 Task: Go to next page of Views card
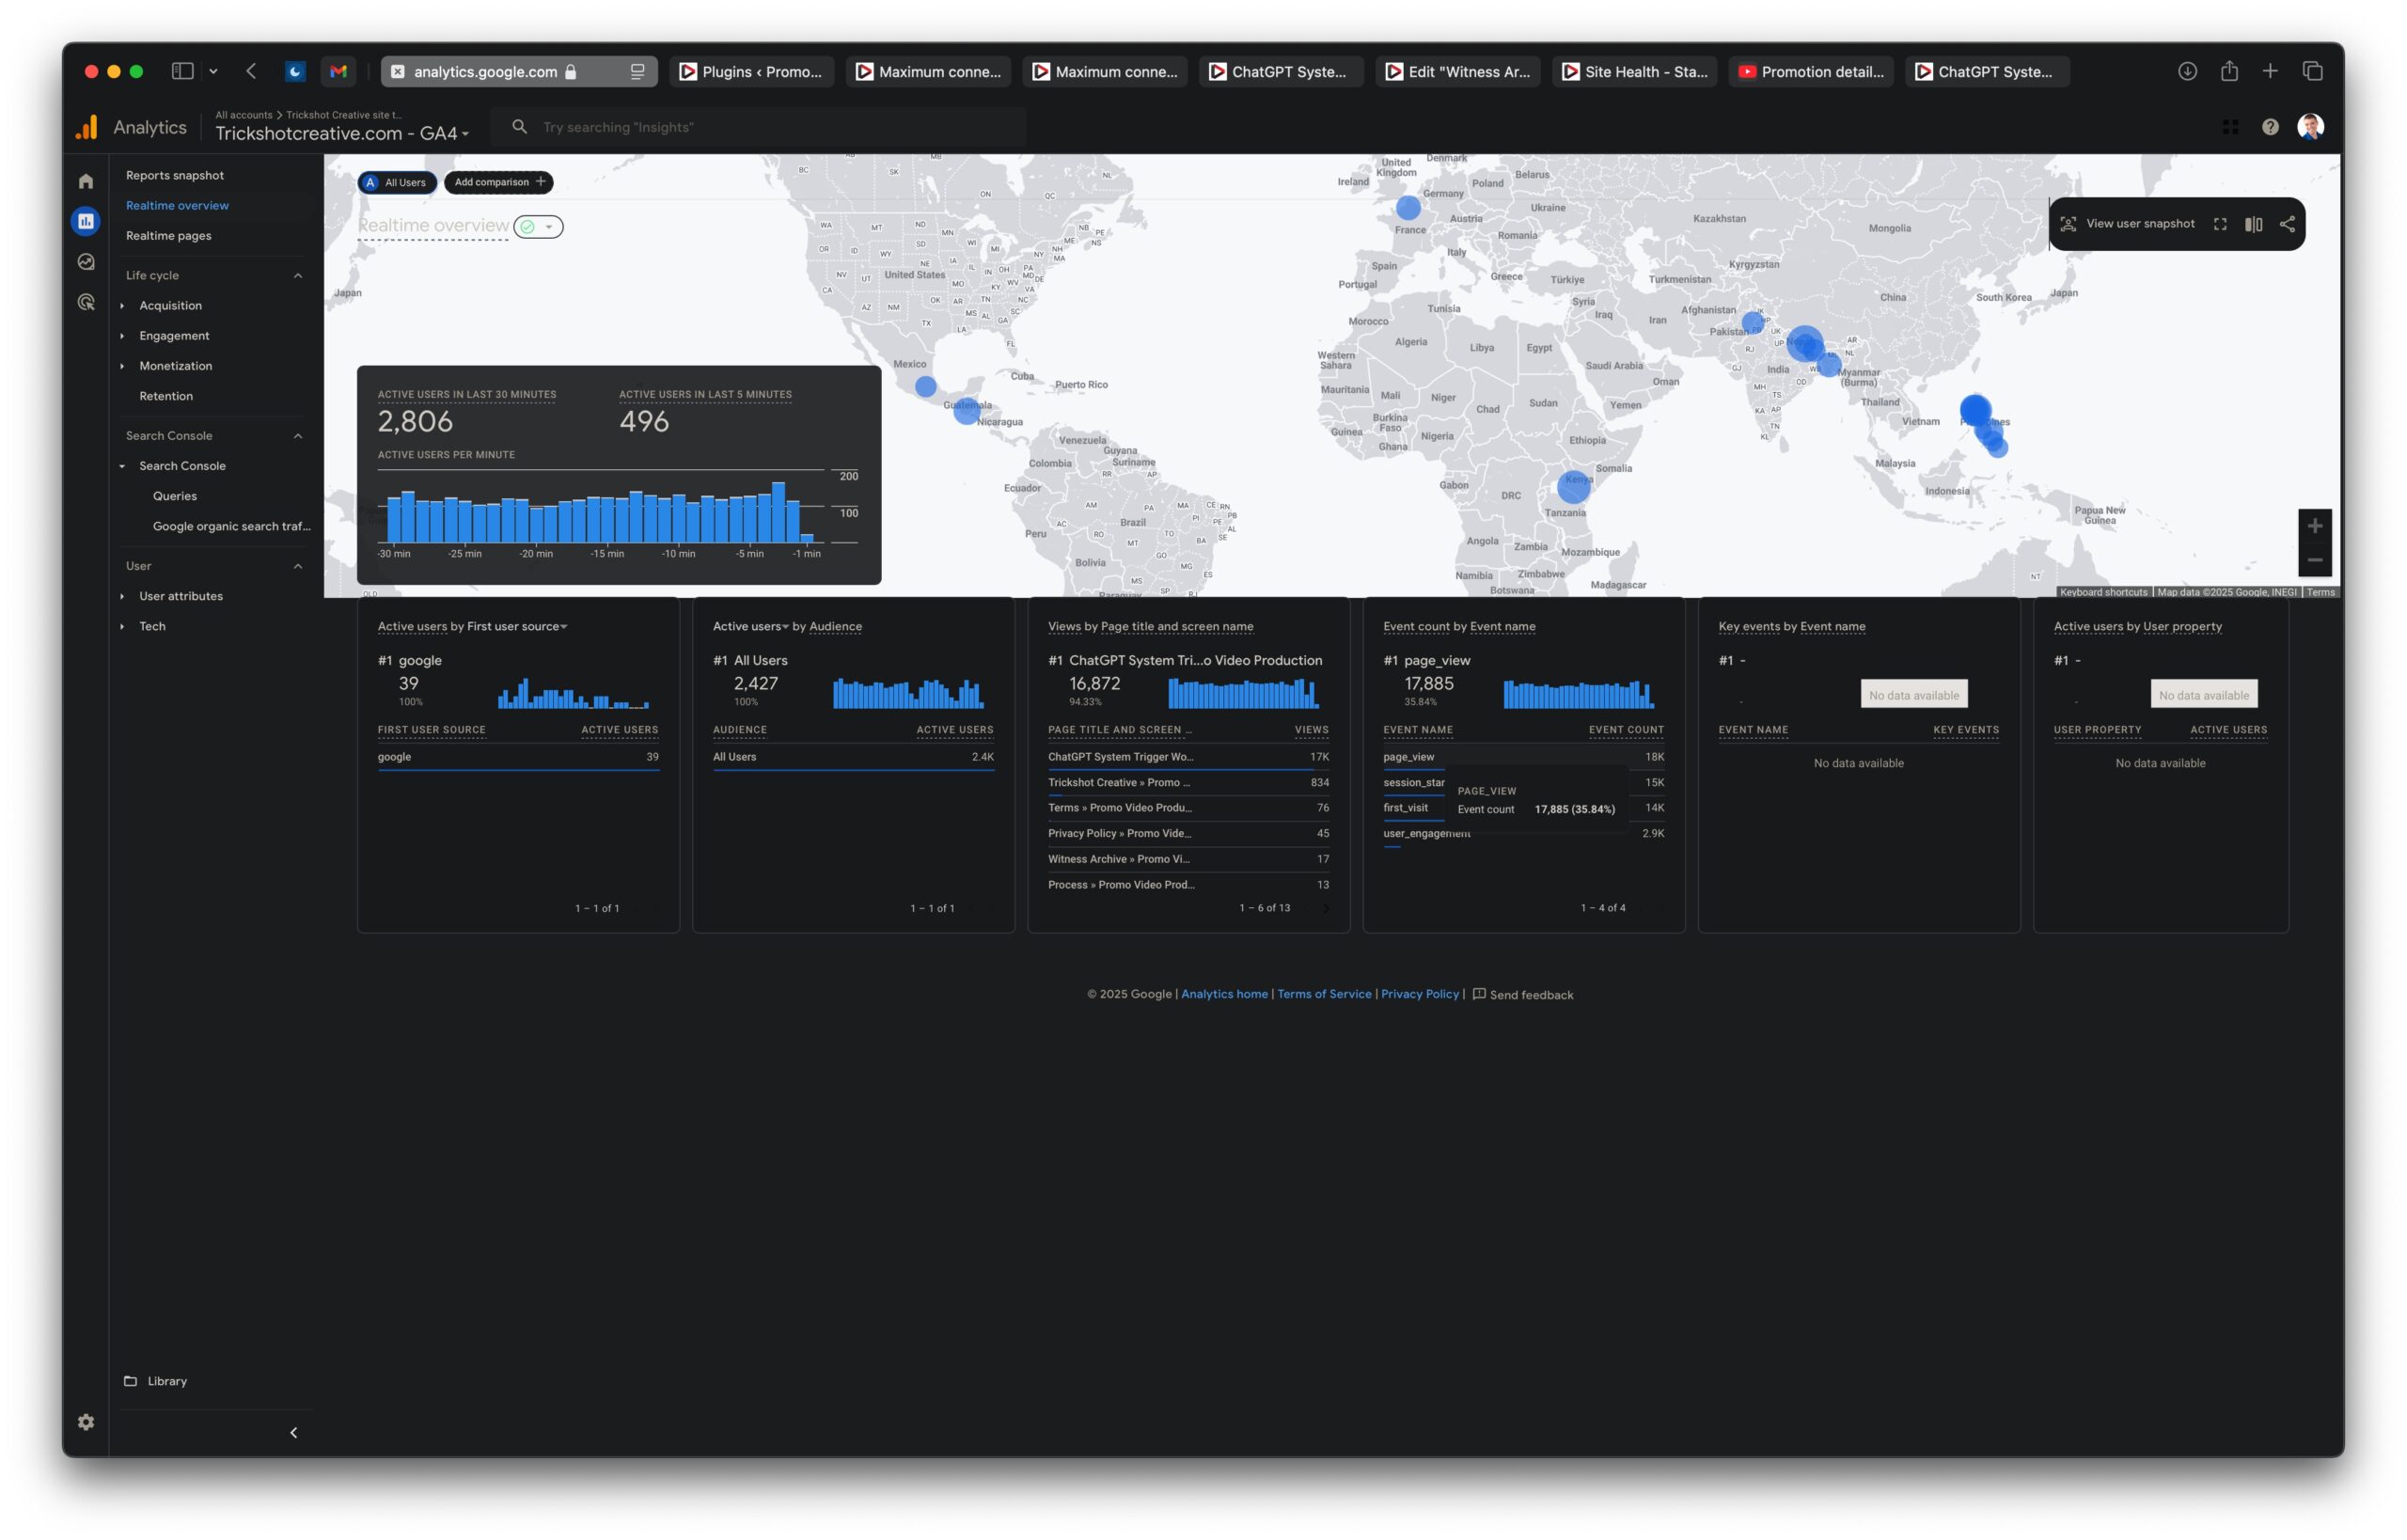point(1326,909)
